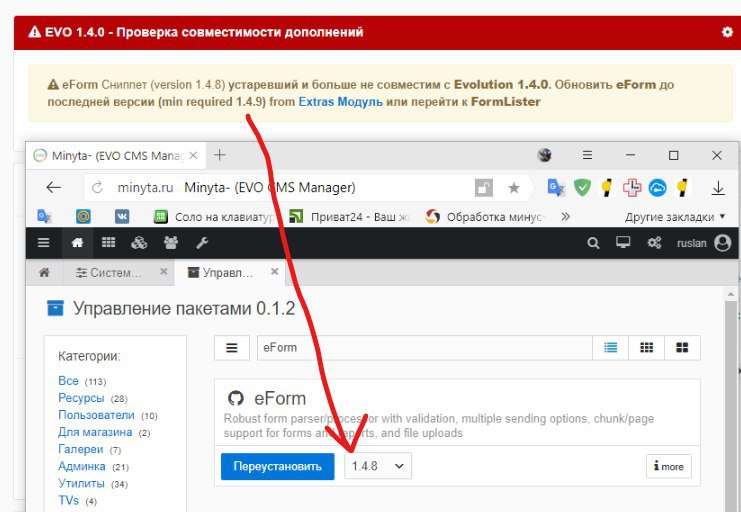Open the manager search
741x512 pixels.
(593, 243)
